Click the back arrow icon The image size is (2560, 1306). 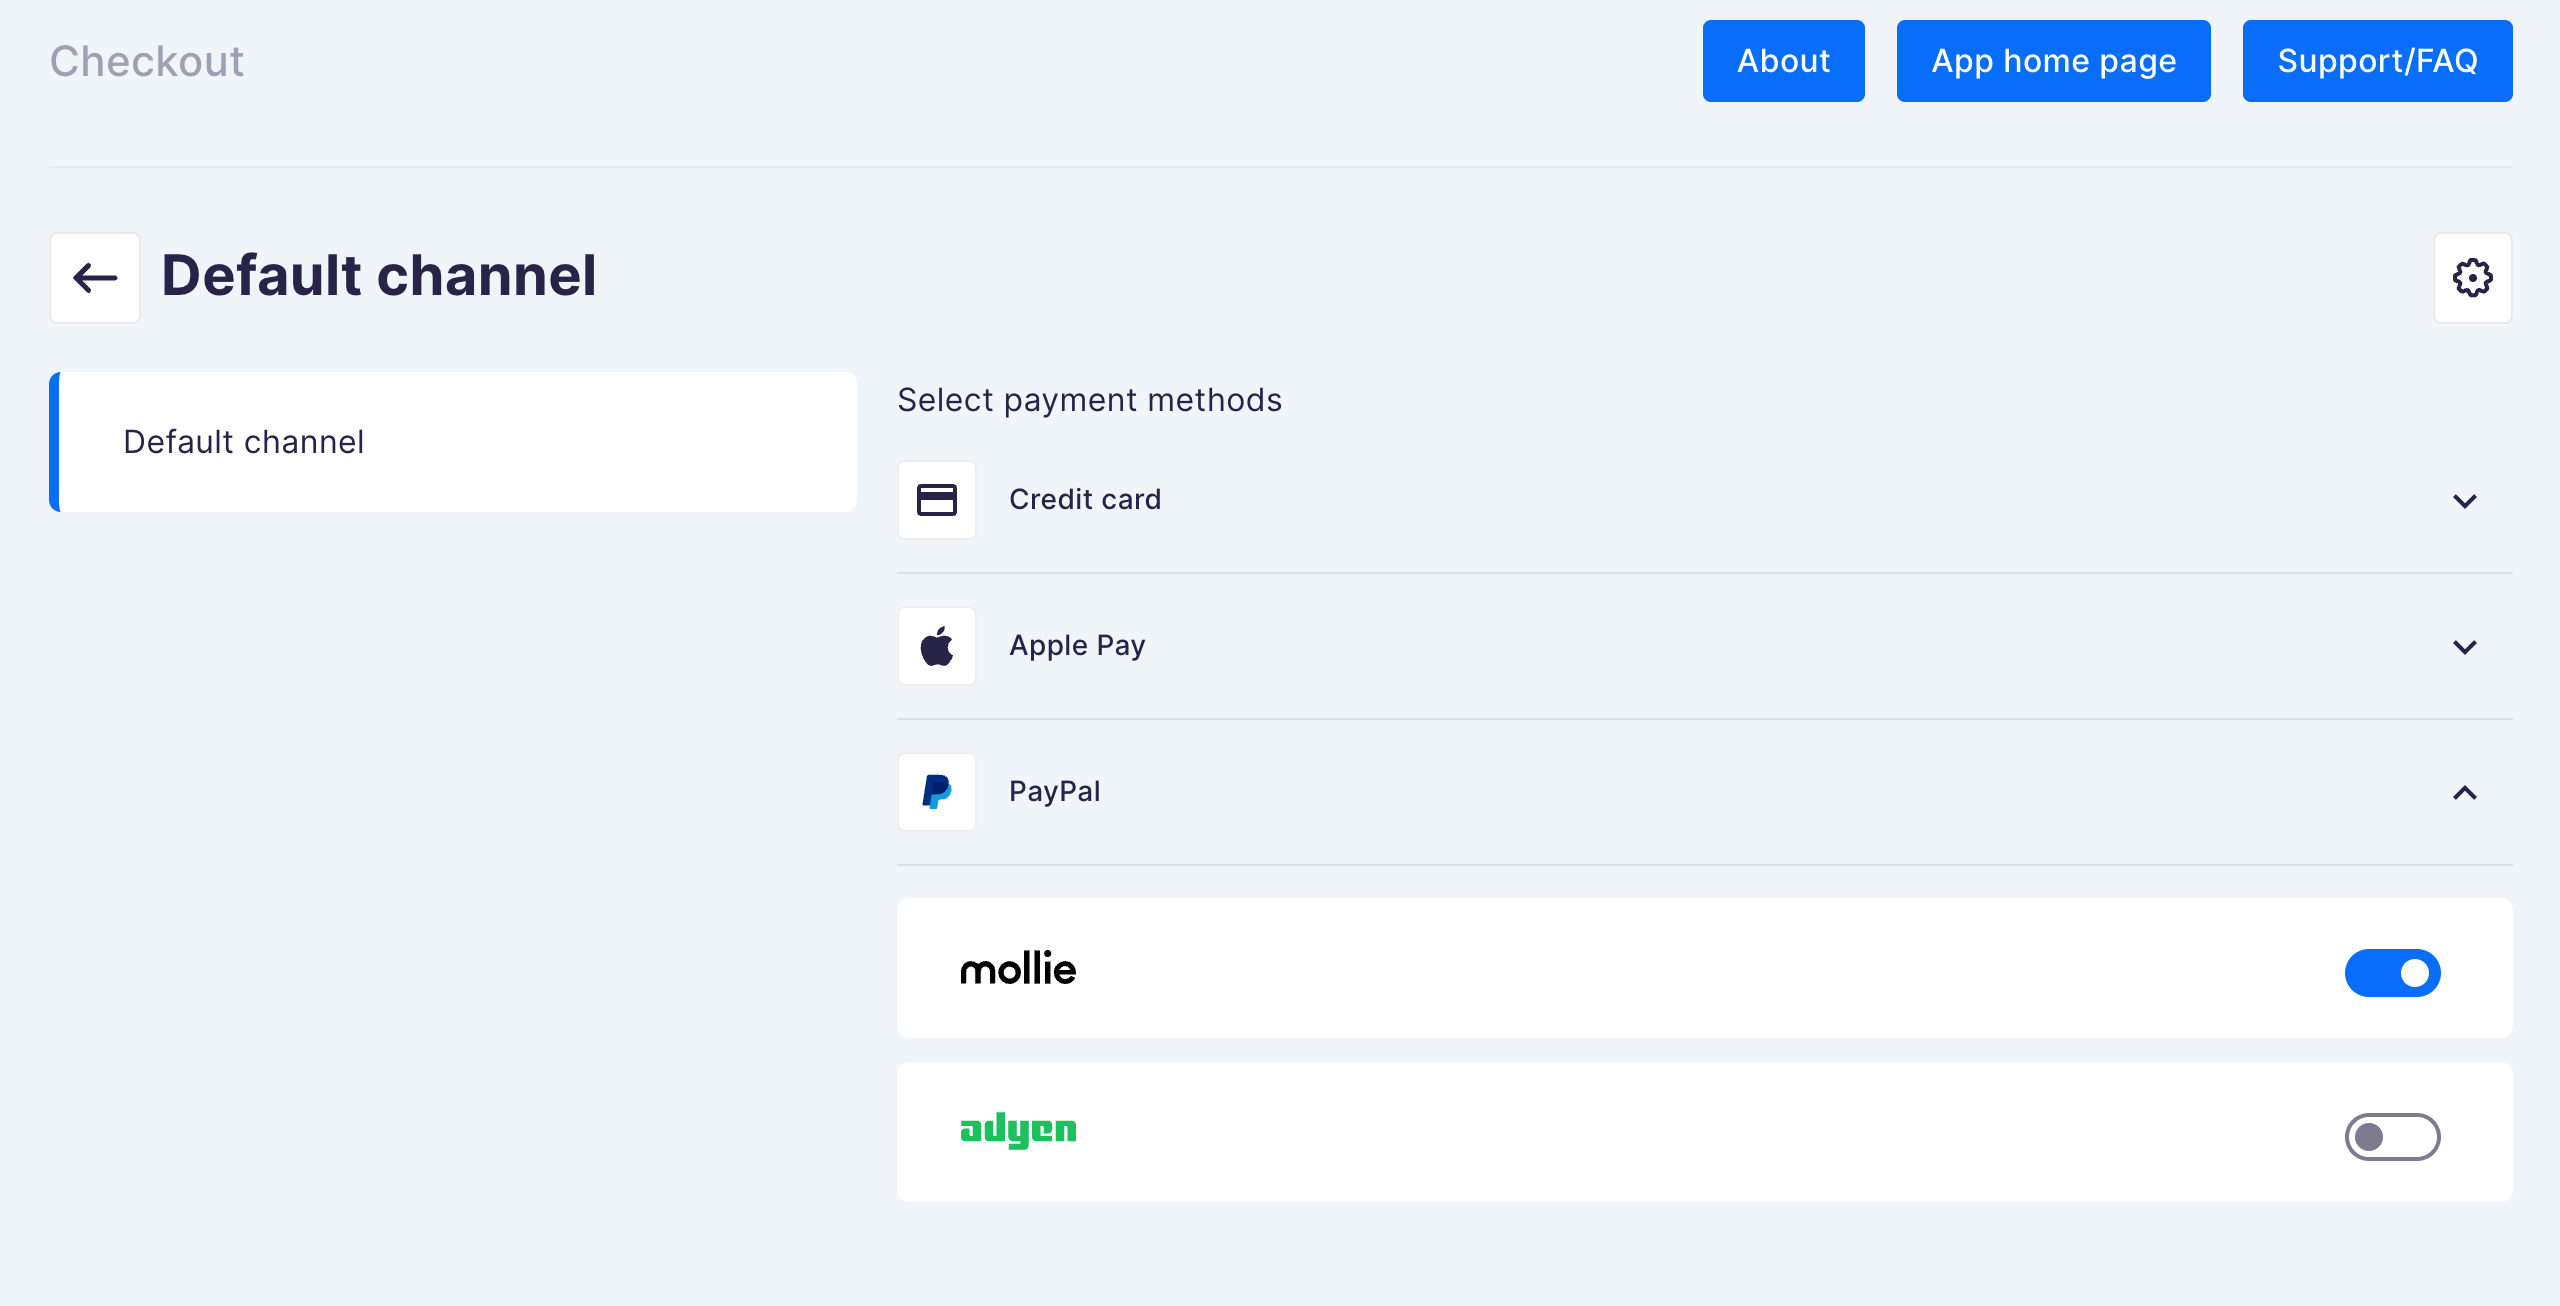pyautogui.click(x=93, y=277)
